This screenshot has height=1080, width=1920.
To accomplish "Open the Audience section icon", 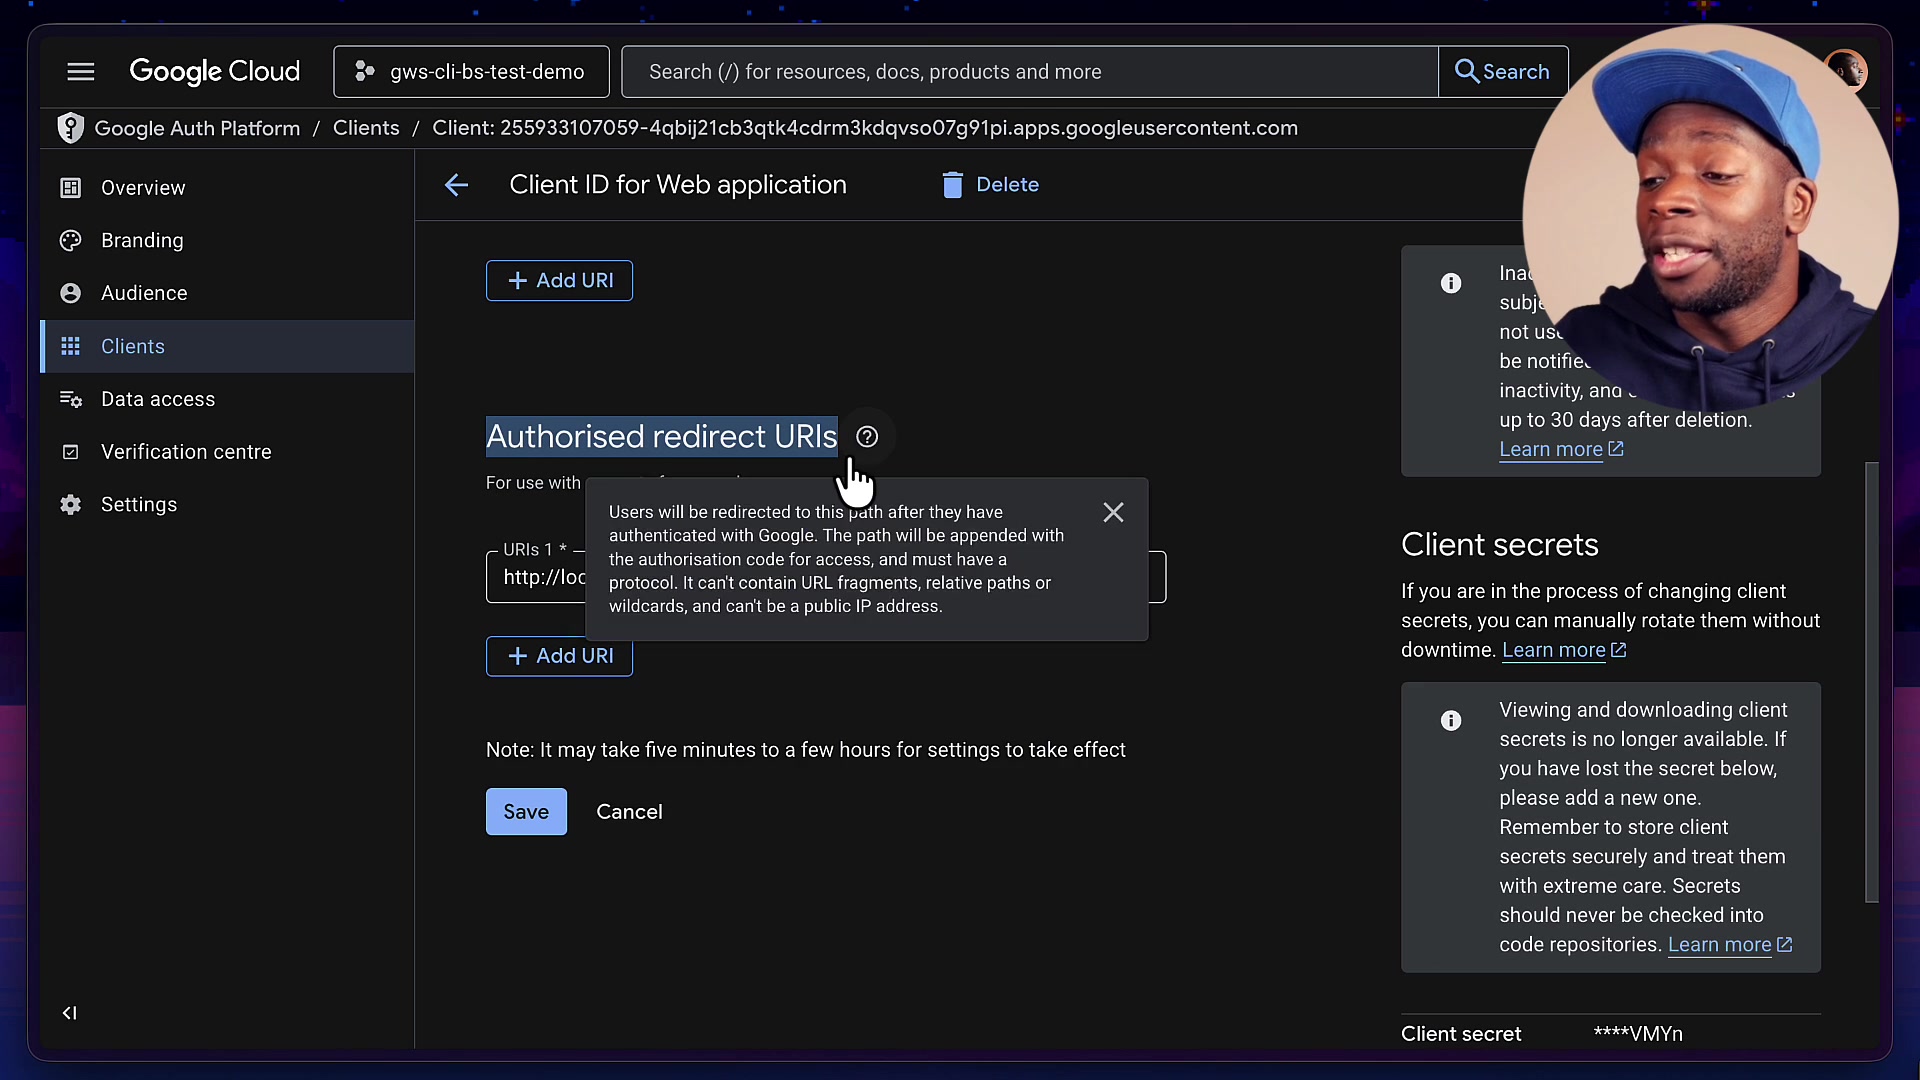I will click(70, 293).
